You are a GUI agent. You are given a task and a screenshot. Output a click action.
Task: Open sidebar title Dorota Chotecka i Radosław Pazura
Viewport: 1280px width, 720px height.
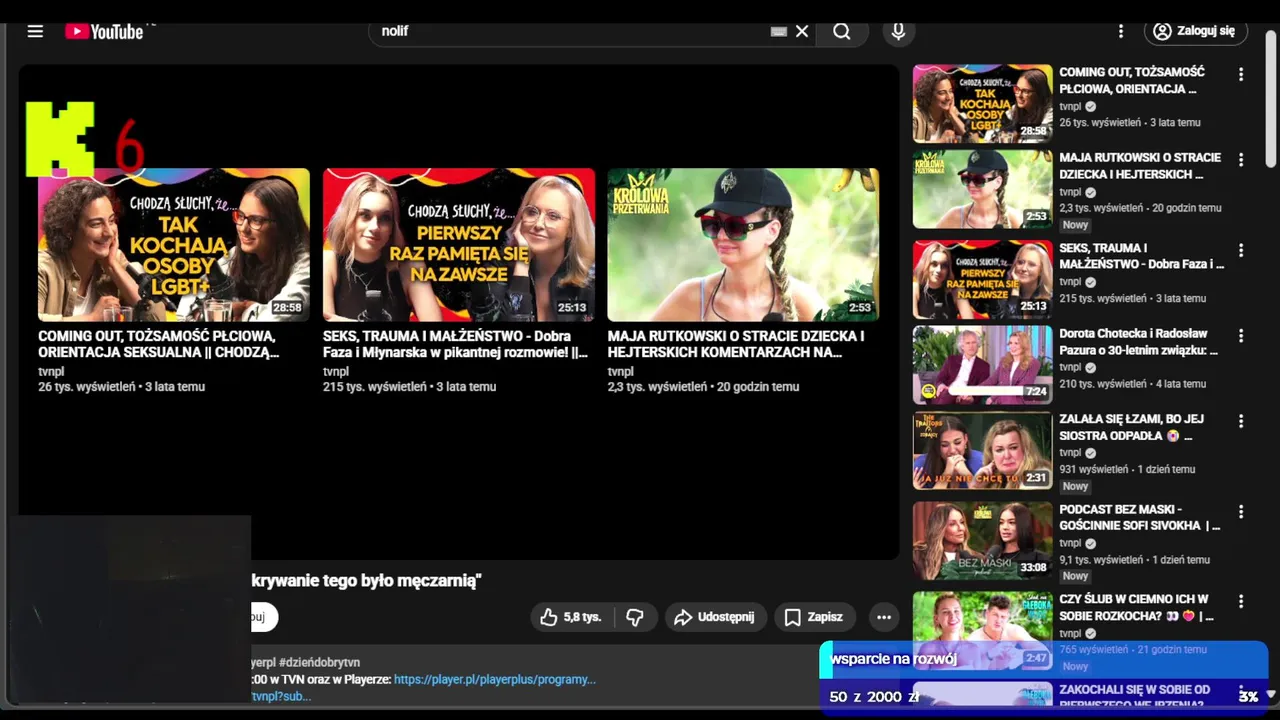tap(1139, 342)
